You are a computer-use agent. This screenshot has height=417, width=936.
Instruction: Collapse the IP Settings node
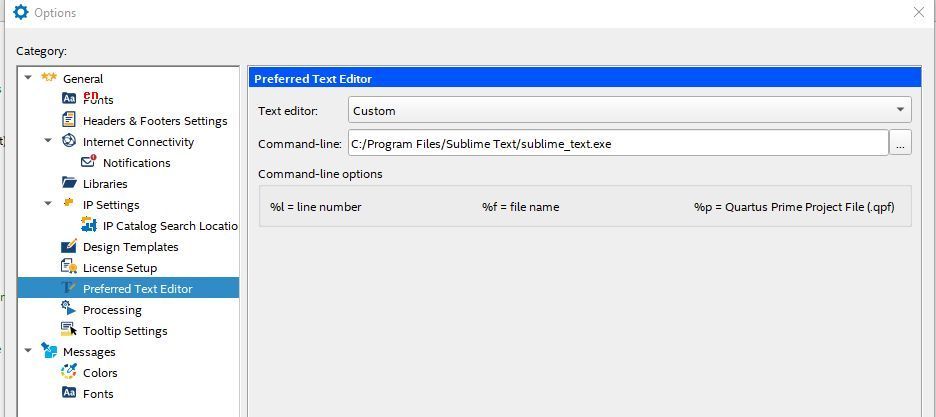tap(48, 204)
